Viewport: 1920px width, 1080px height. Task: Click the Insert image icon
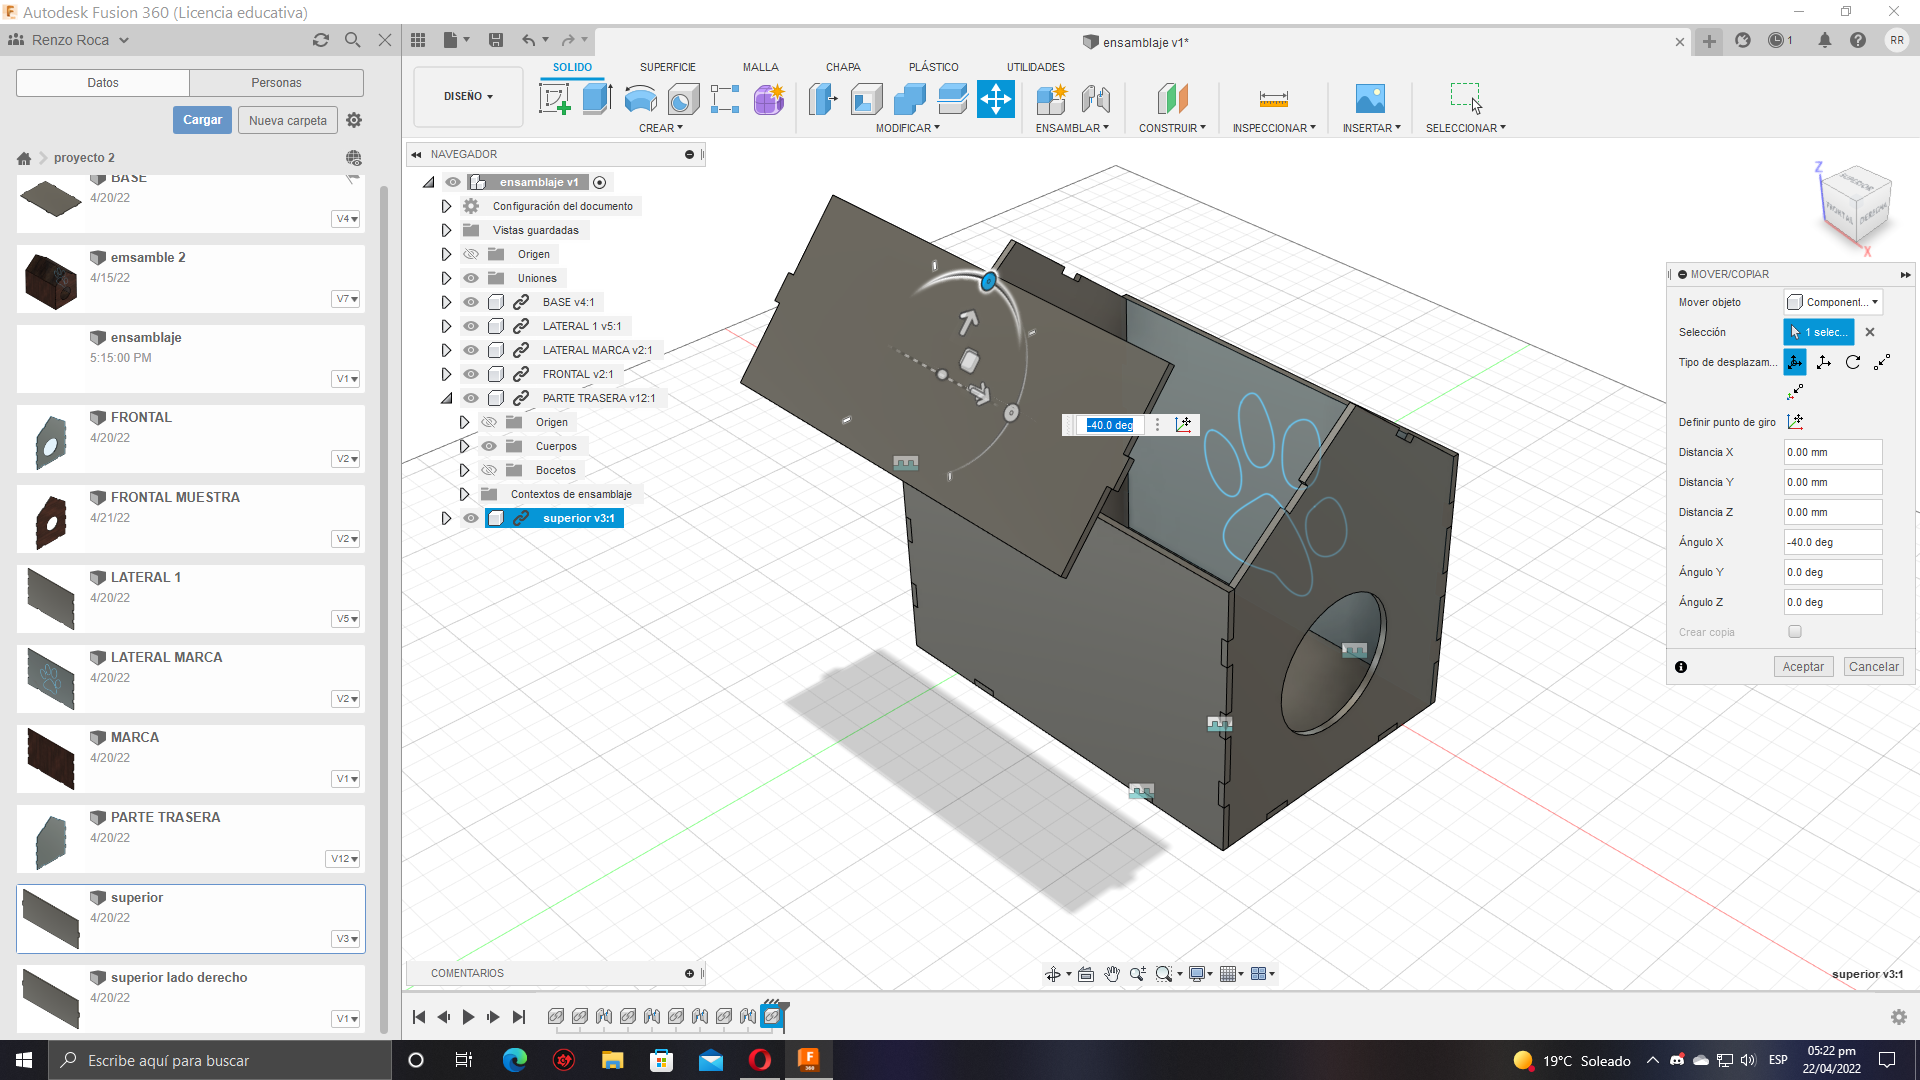(1370, 99)
